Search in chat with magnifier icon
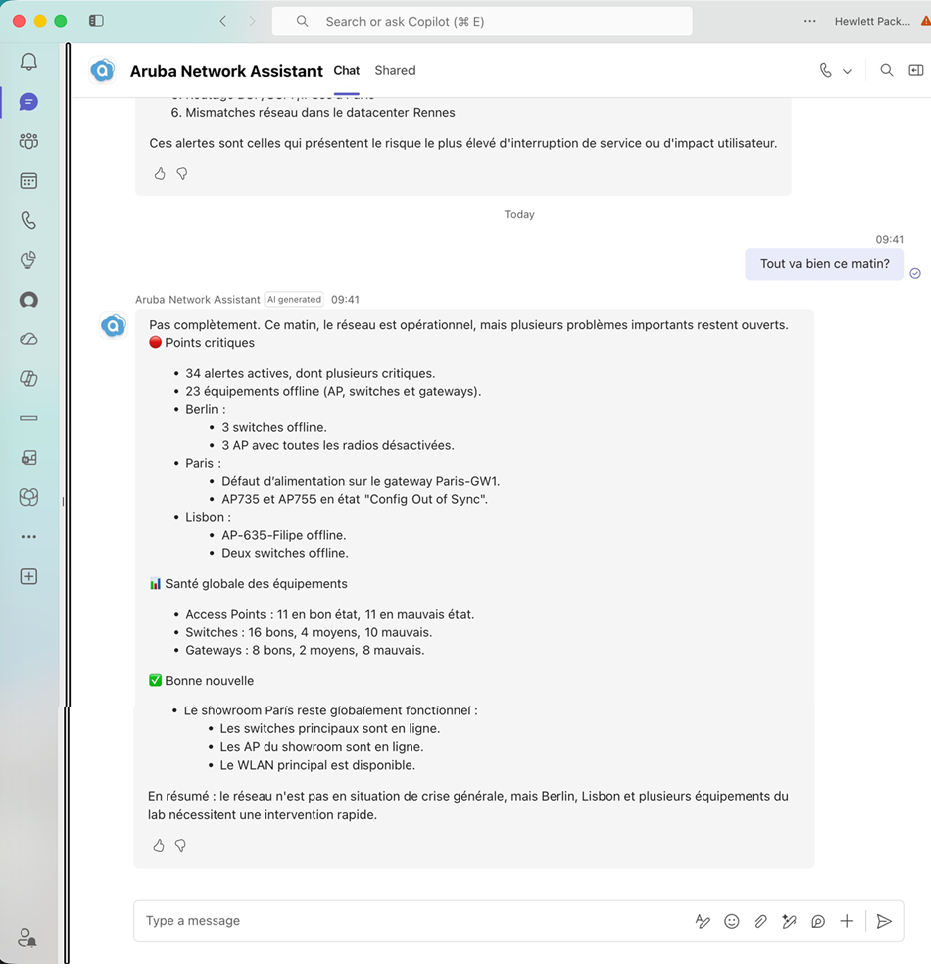The width and height of the screenshot is (931, 970). coord(886,71)
